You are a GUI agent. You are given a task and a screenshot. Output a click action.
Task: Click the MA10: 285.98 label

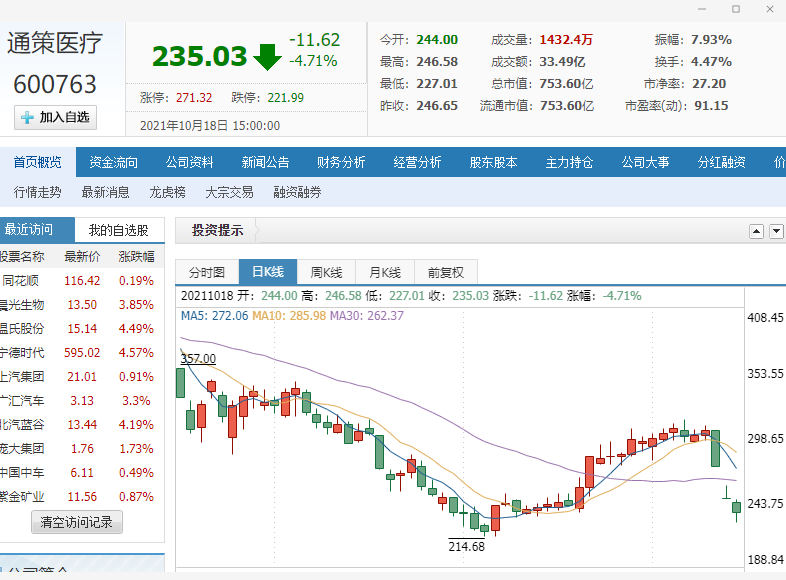(x=289, y=316)
